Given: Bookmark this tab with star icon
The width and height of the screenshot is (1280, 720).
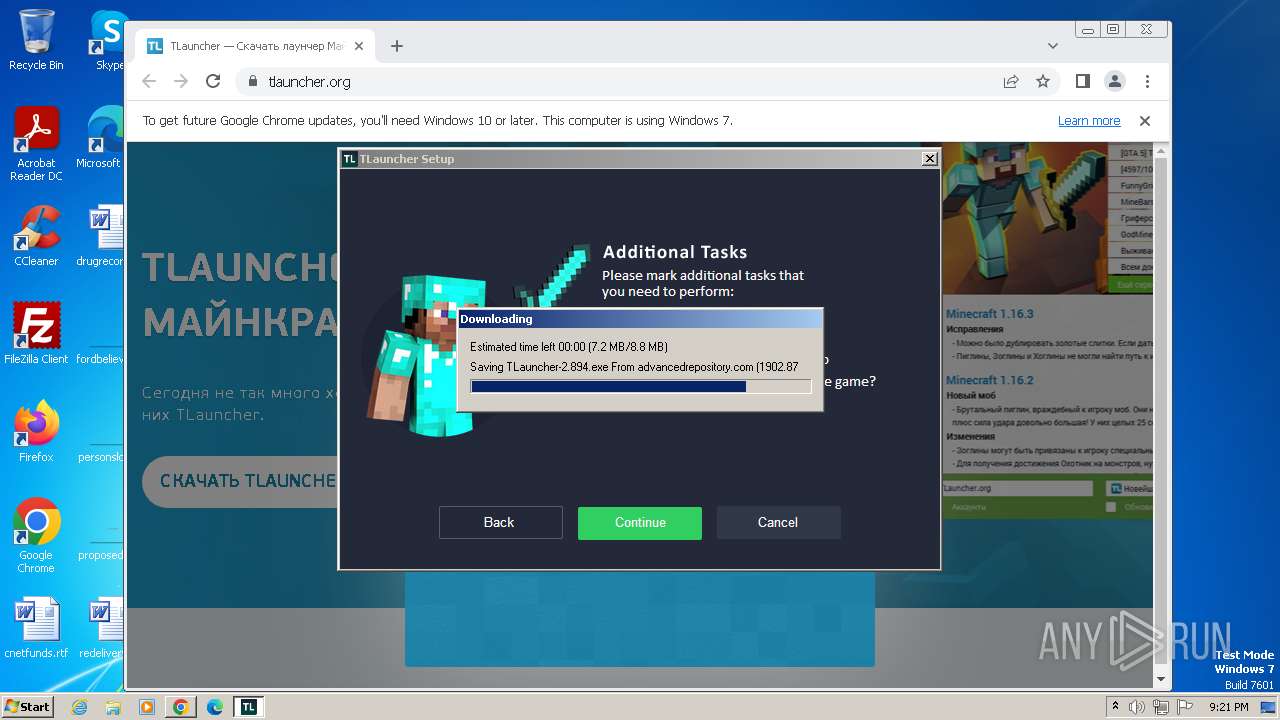Looking at the screenshot, I should [x=1043, y=82].
